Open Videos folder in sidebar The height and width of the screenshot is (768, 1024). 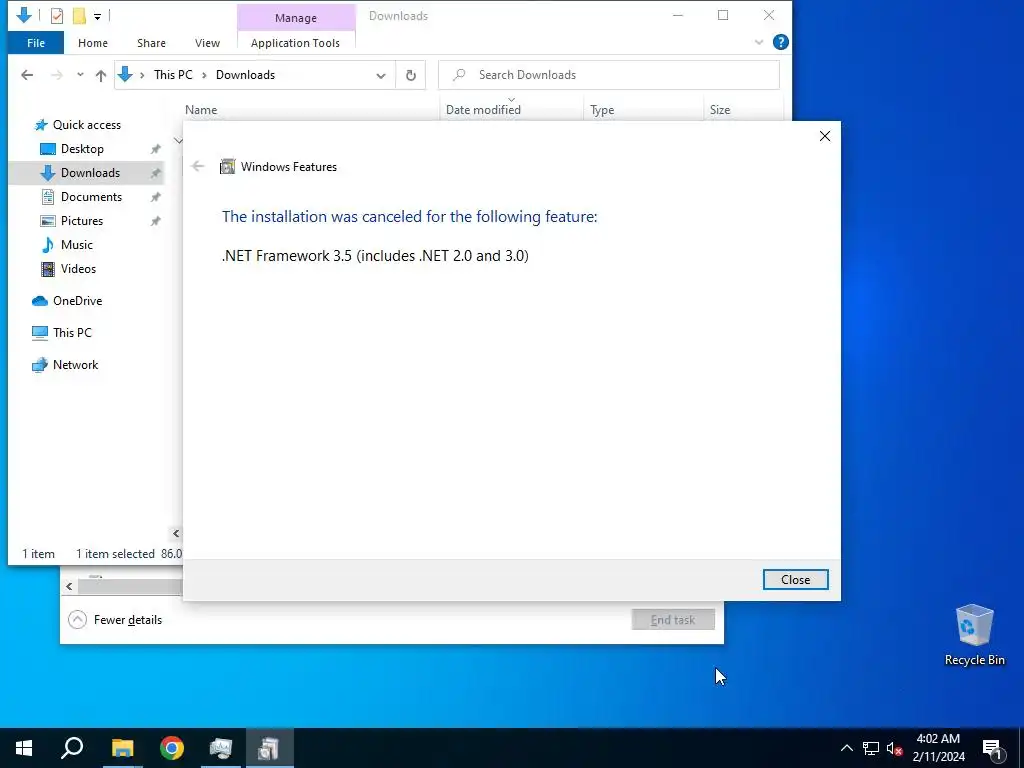pyautogui.click(x=78, y=269)
